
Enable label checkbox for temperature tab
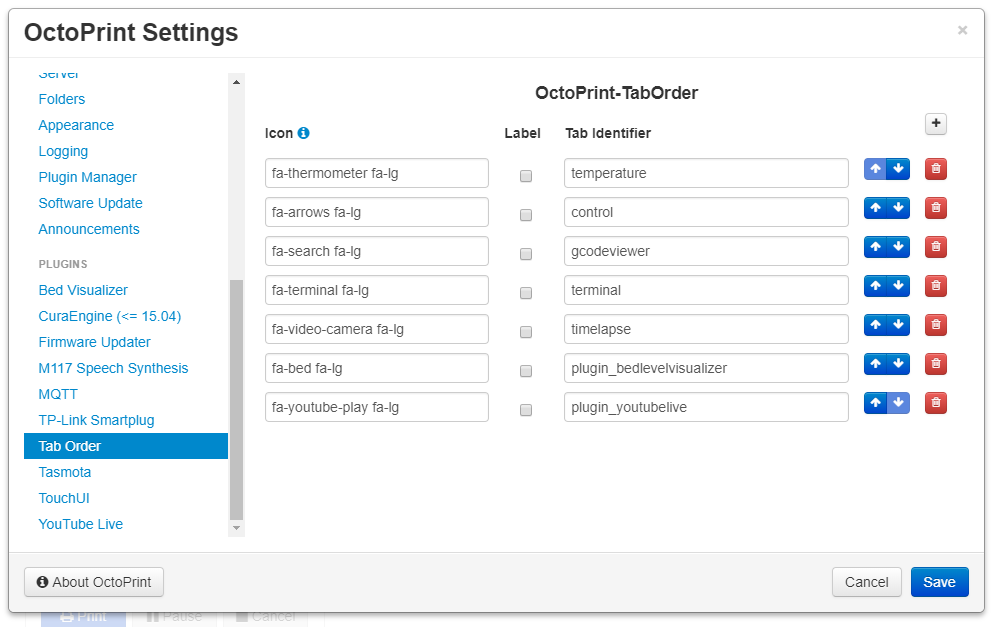pos(526,176)
